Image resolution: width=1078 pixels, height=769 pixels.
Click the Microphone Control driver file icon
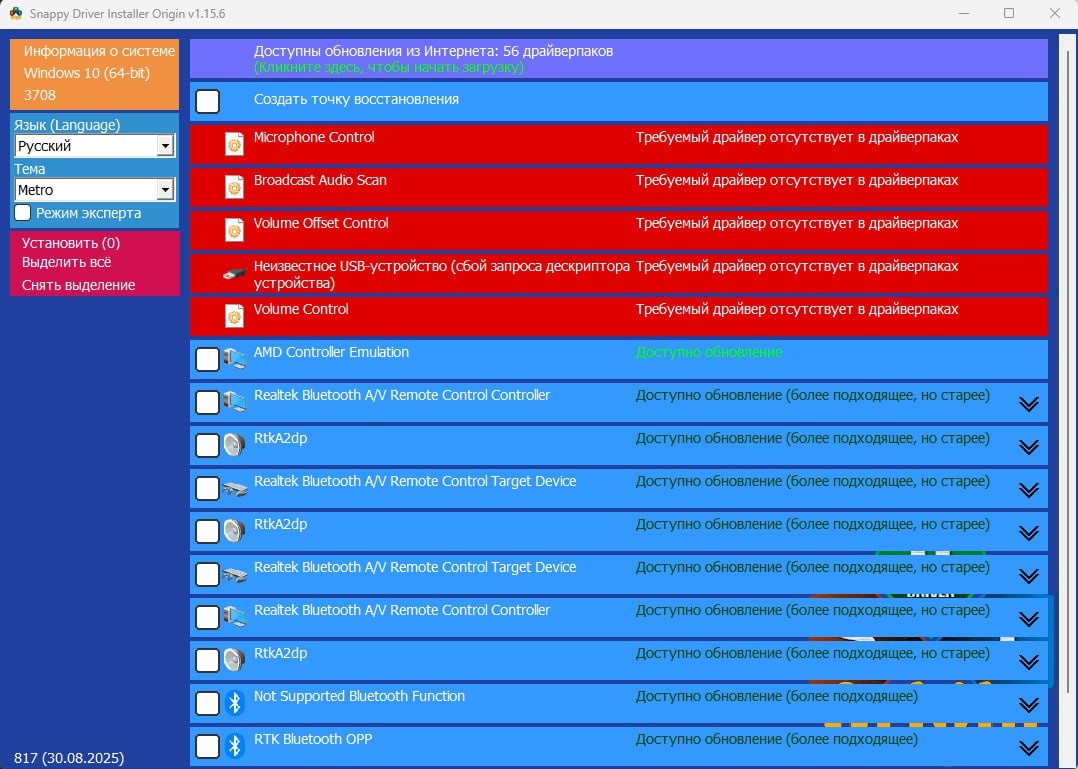[234, 144]
